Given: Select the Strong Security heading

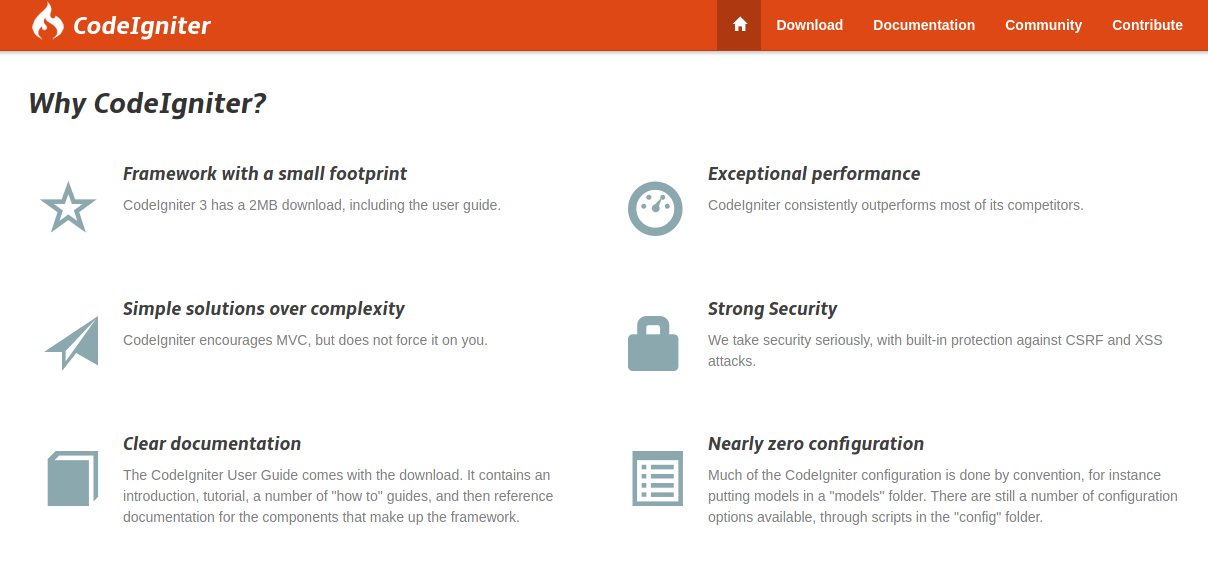Looking at the screenshot, I should [x=772, y=309].
